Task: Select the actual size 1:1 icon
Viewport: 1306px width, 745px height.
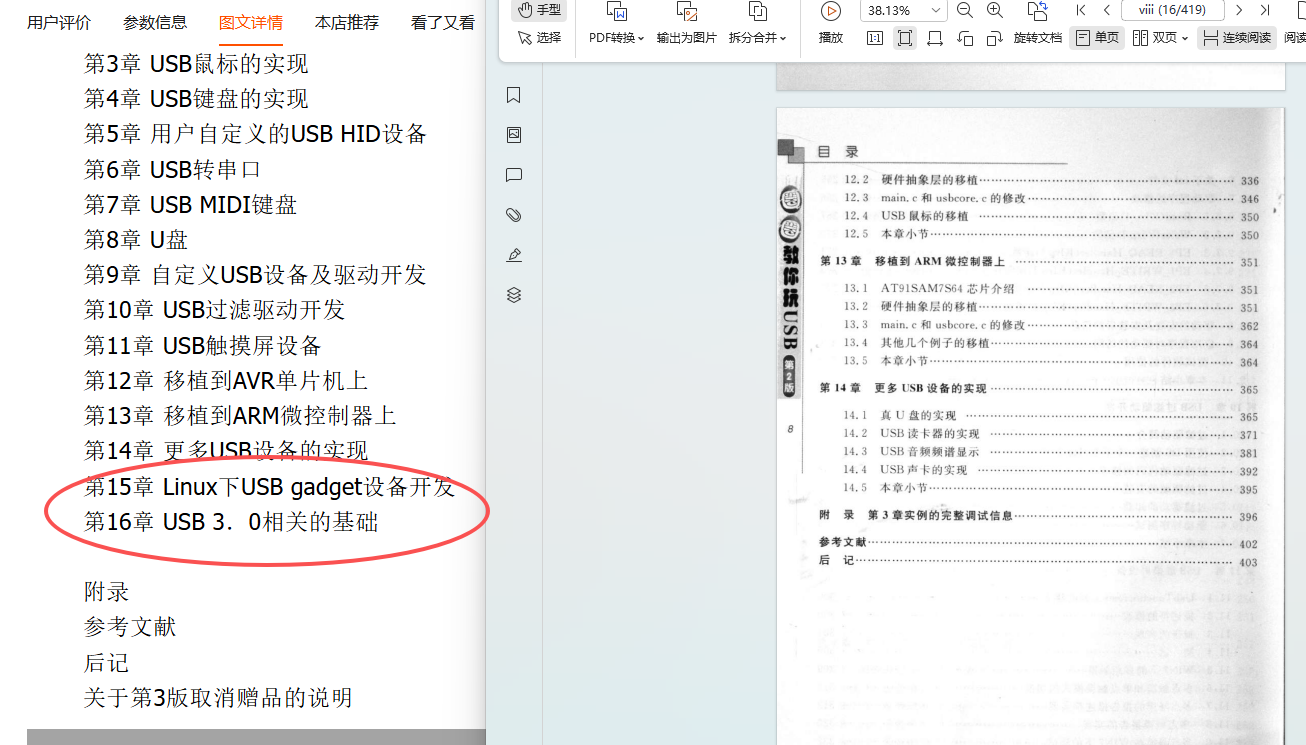Action: click(875, 38)
